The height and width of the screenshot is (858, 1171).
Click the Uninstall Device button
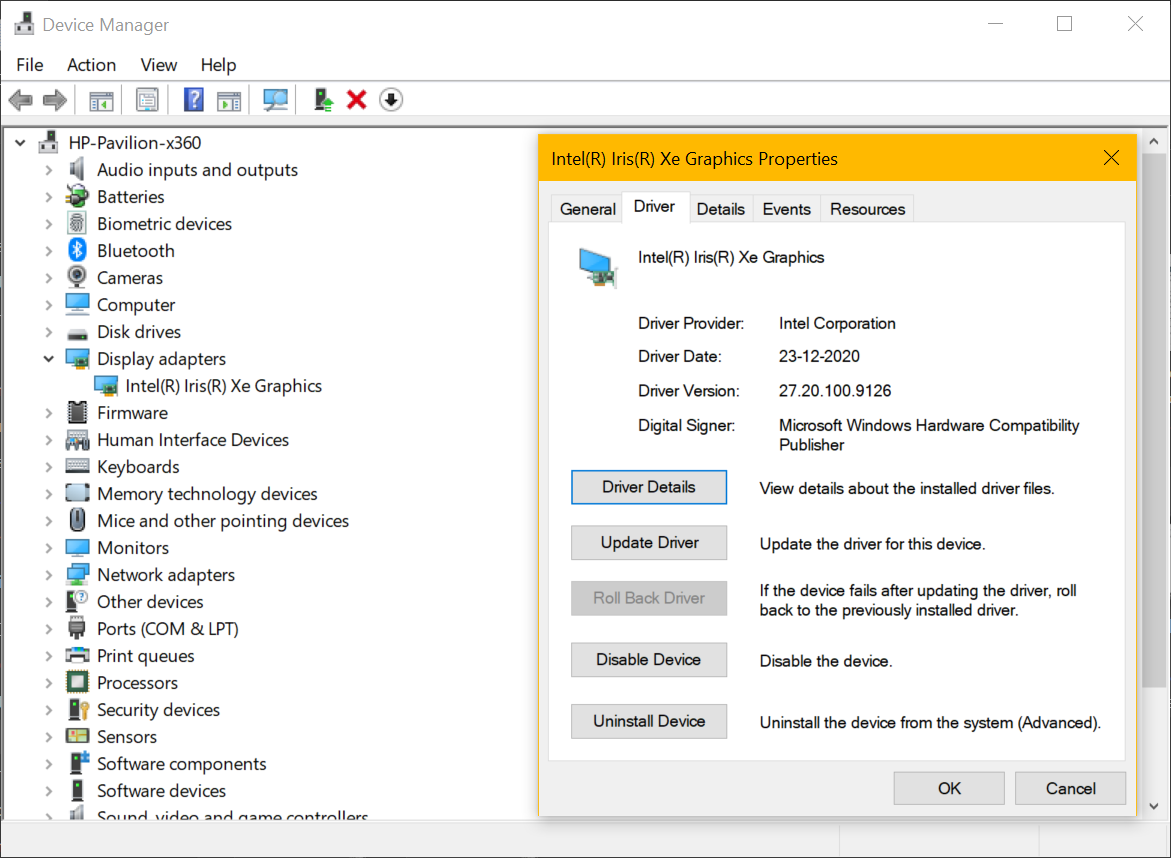[x=648, y=721]
